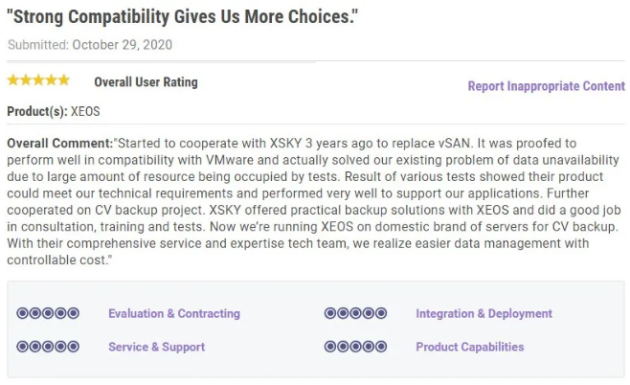The image size is (630, 385).
Task: Click the Report Inappropriate Content link
Action: [546, 86]
